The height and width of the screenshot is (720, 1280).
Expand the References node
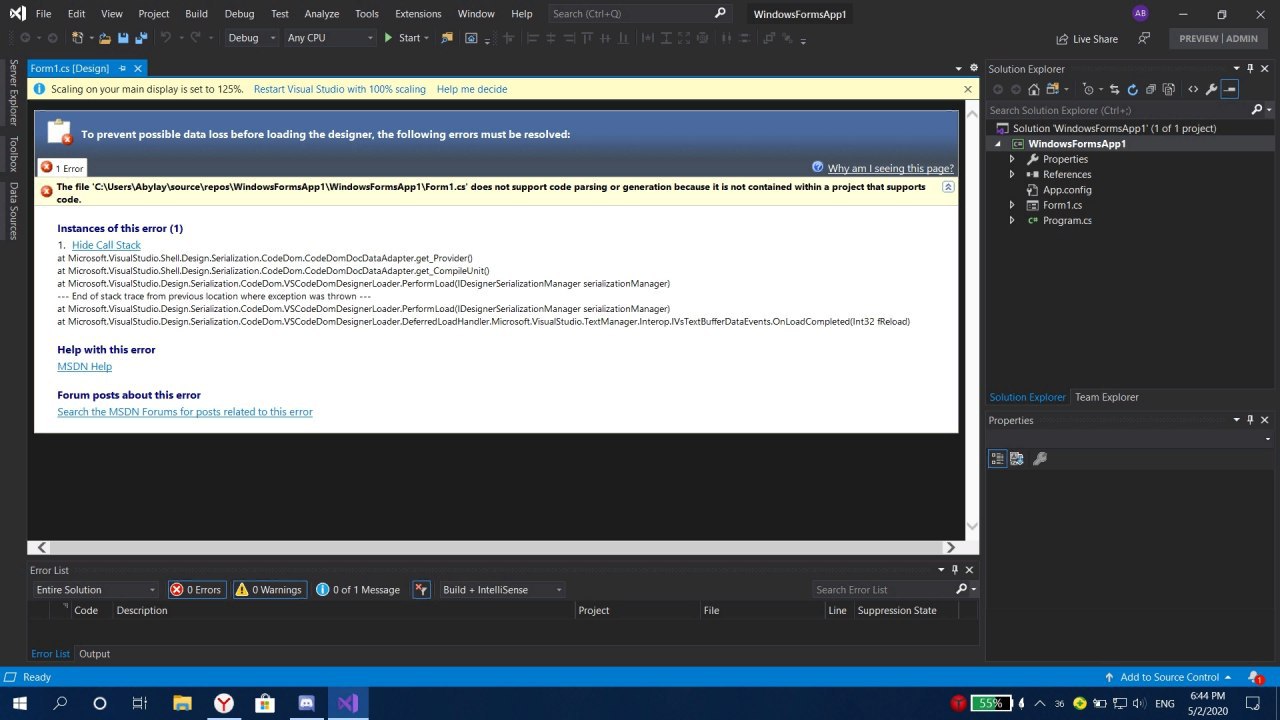tap(1012, 174)
